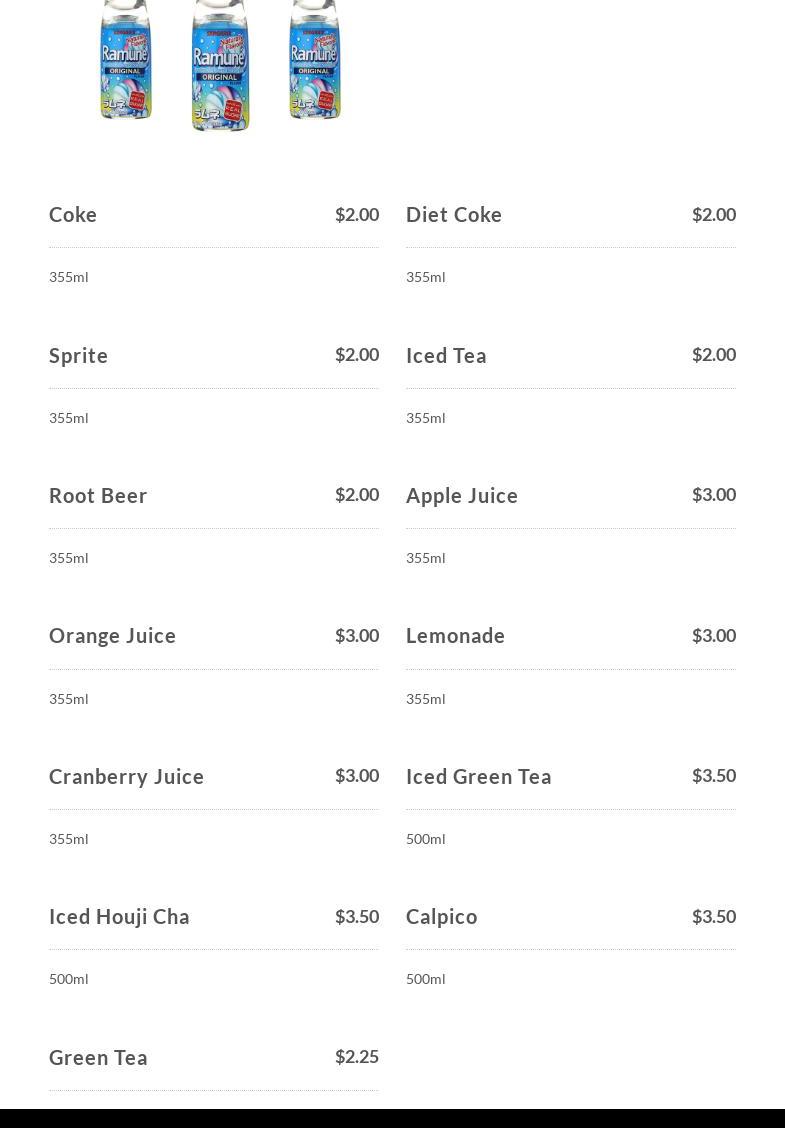
Task: Select Cranberry Juice item
Action: pyautogui.click(x=127, y=777)
